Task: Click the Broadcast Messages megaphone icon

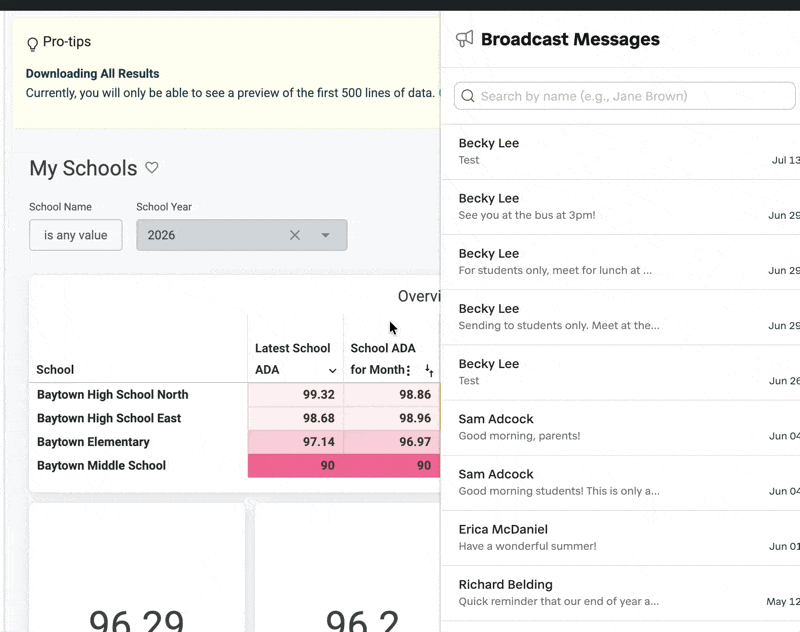Action: (464, 39)
